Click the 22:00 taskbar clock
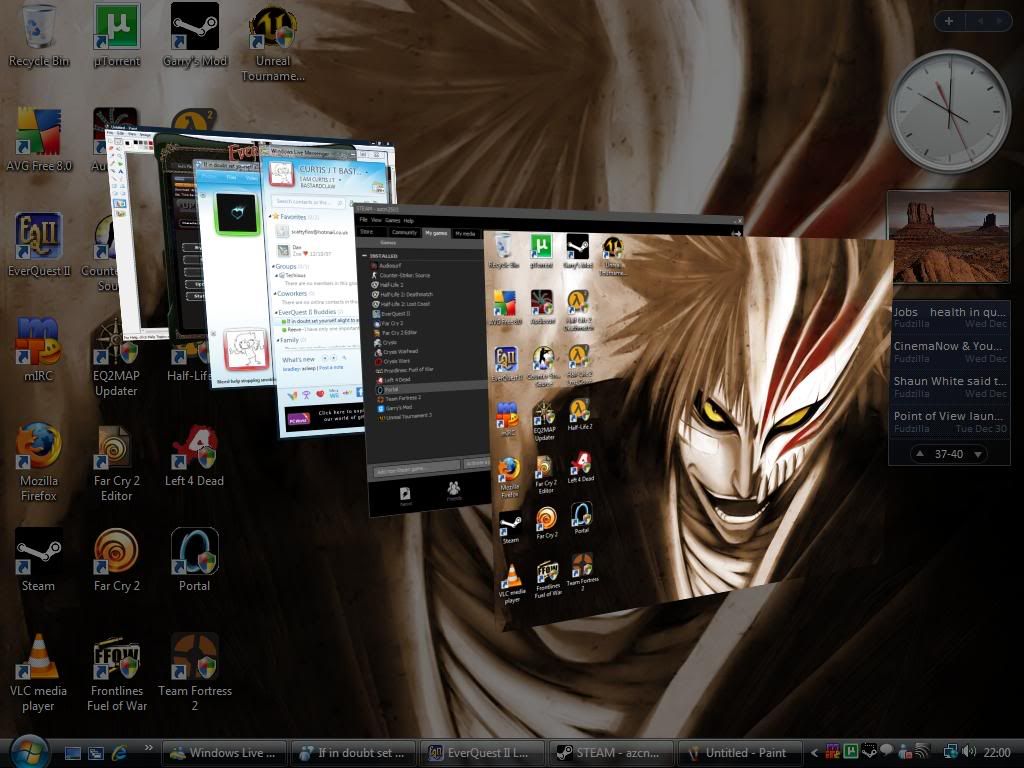The image size is (1024, 768). [997, 753]
